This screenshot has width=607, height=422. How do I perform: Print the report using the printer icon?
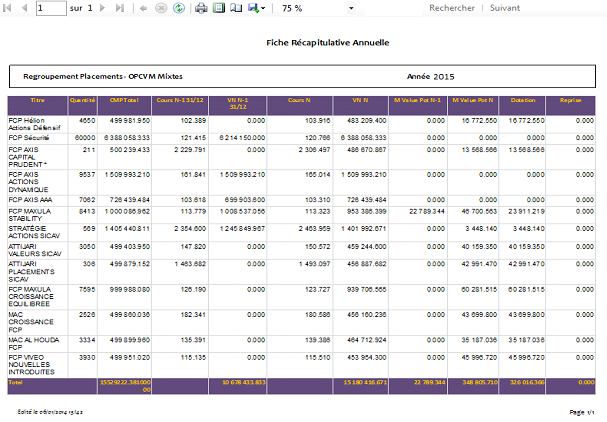tap(201, 8)
